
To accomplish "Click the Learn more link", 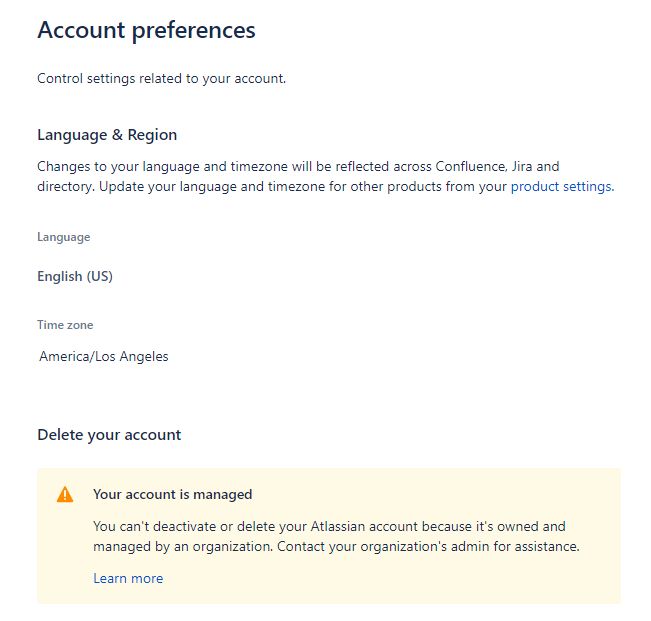I will [128, 578].
